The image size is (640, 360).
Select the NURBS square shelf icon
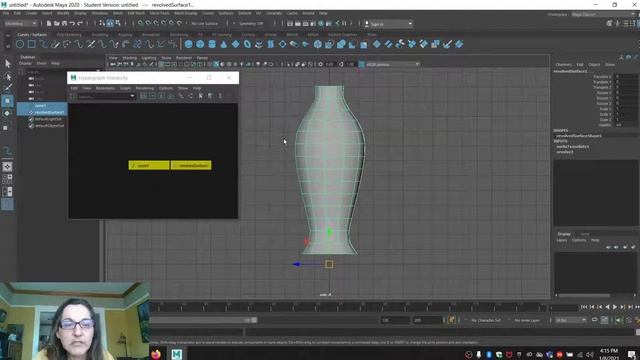pos(31,44)
